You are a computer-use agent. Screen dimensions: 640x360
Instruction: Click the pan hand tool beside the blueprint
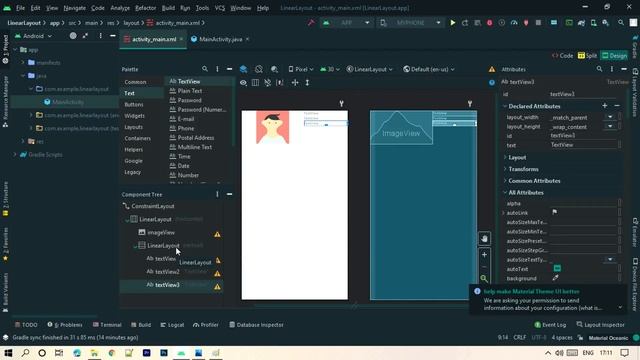coord(484,238)
